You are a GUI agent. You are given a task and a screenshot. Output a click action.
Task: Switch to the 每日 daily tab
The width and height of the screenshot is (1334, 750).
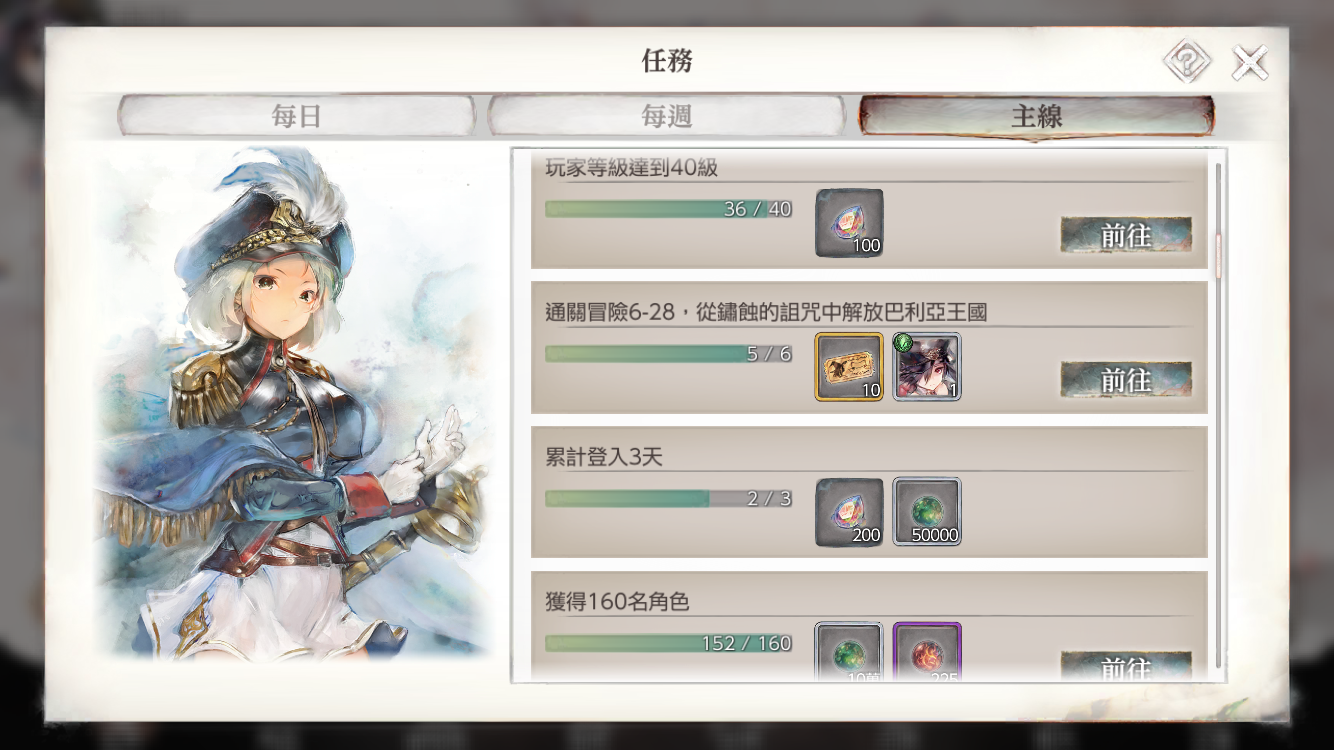[296, 116]
